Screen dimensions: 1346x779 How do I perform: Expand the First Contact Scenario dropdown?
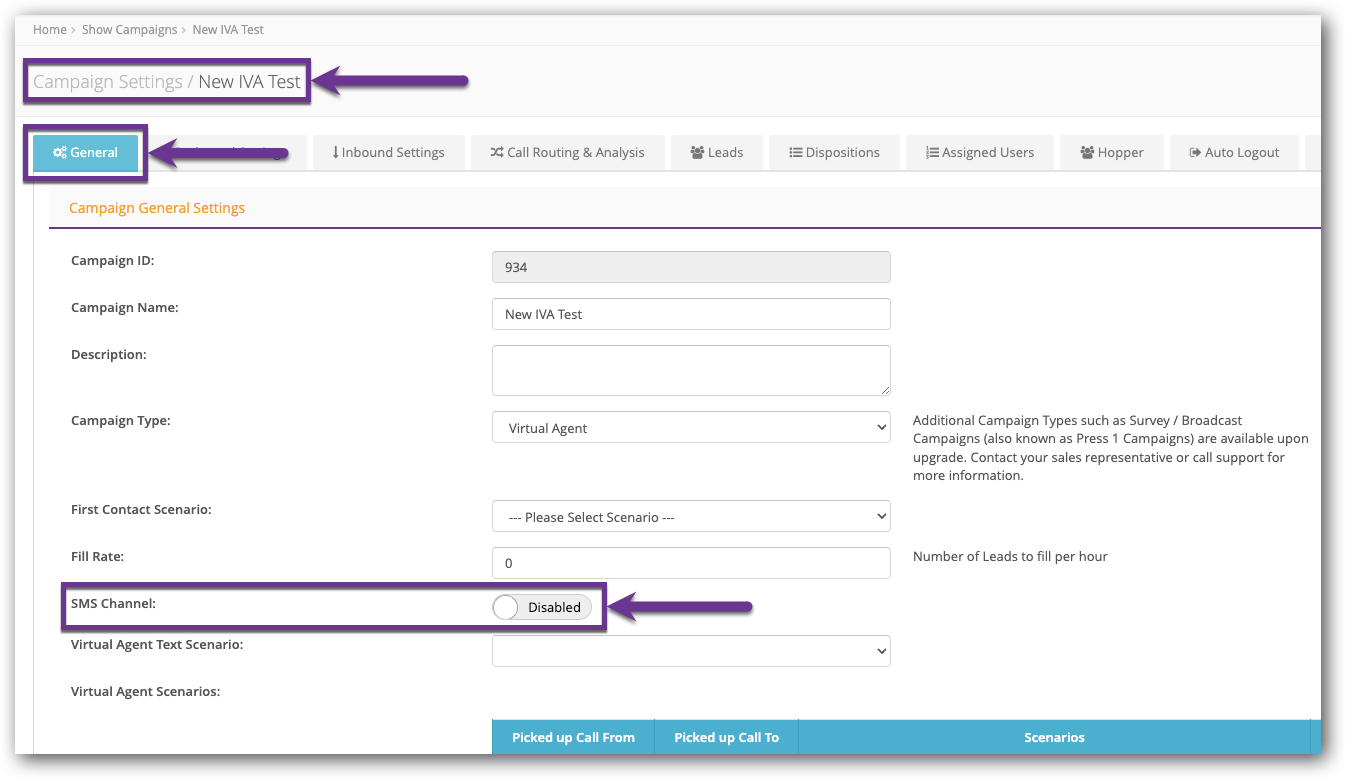(x=691, y=517)
